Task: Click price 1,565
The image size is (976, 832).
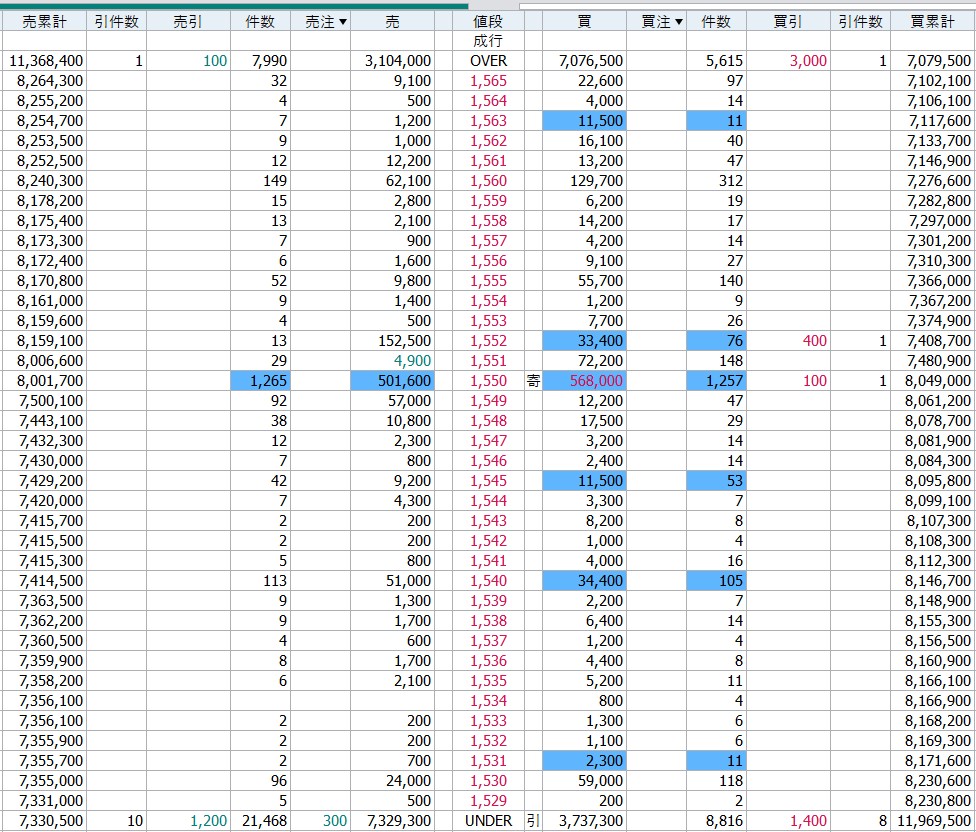Action: coord(489,81)
